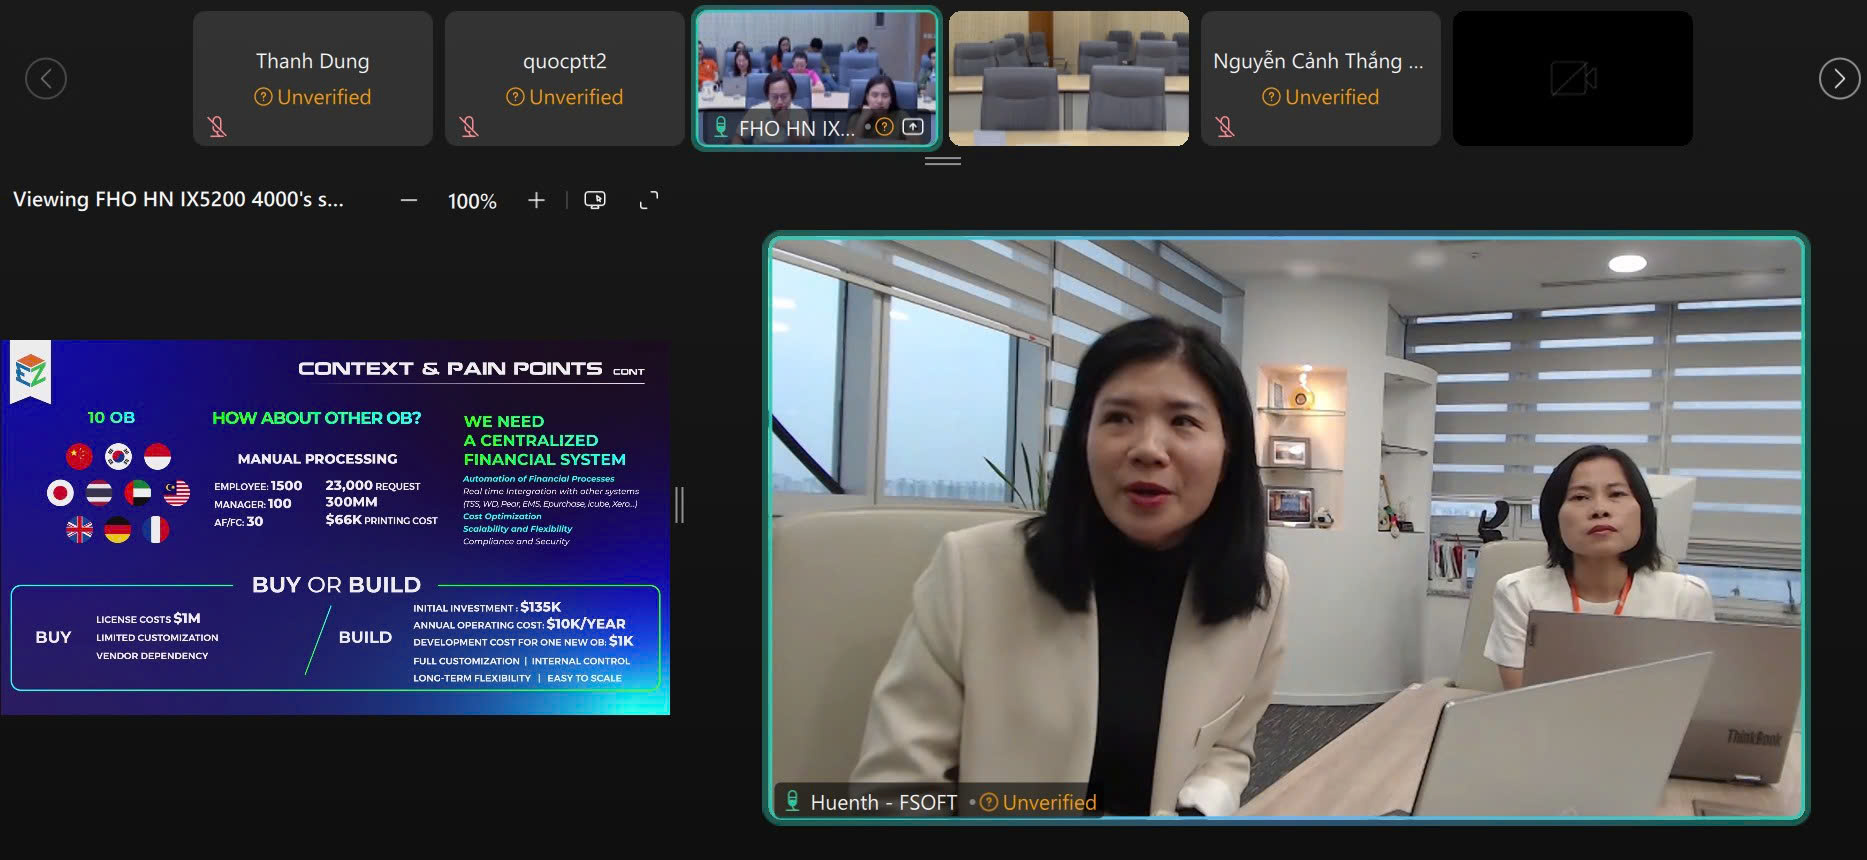Click the camera-off icon on black tile
This screenshot has width=1867, height=860.
coord(1572,78)
